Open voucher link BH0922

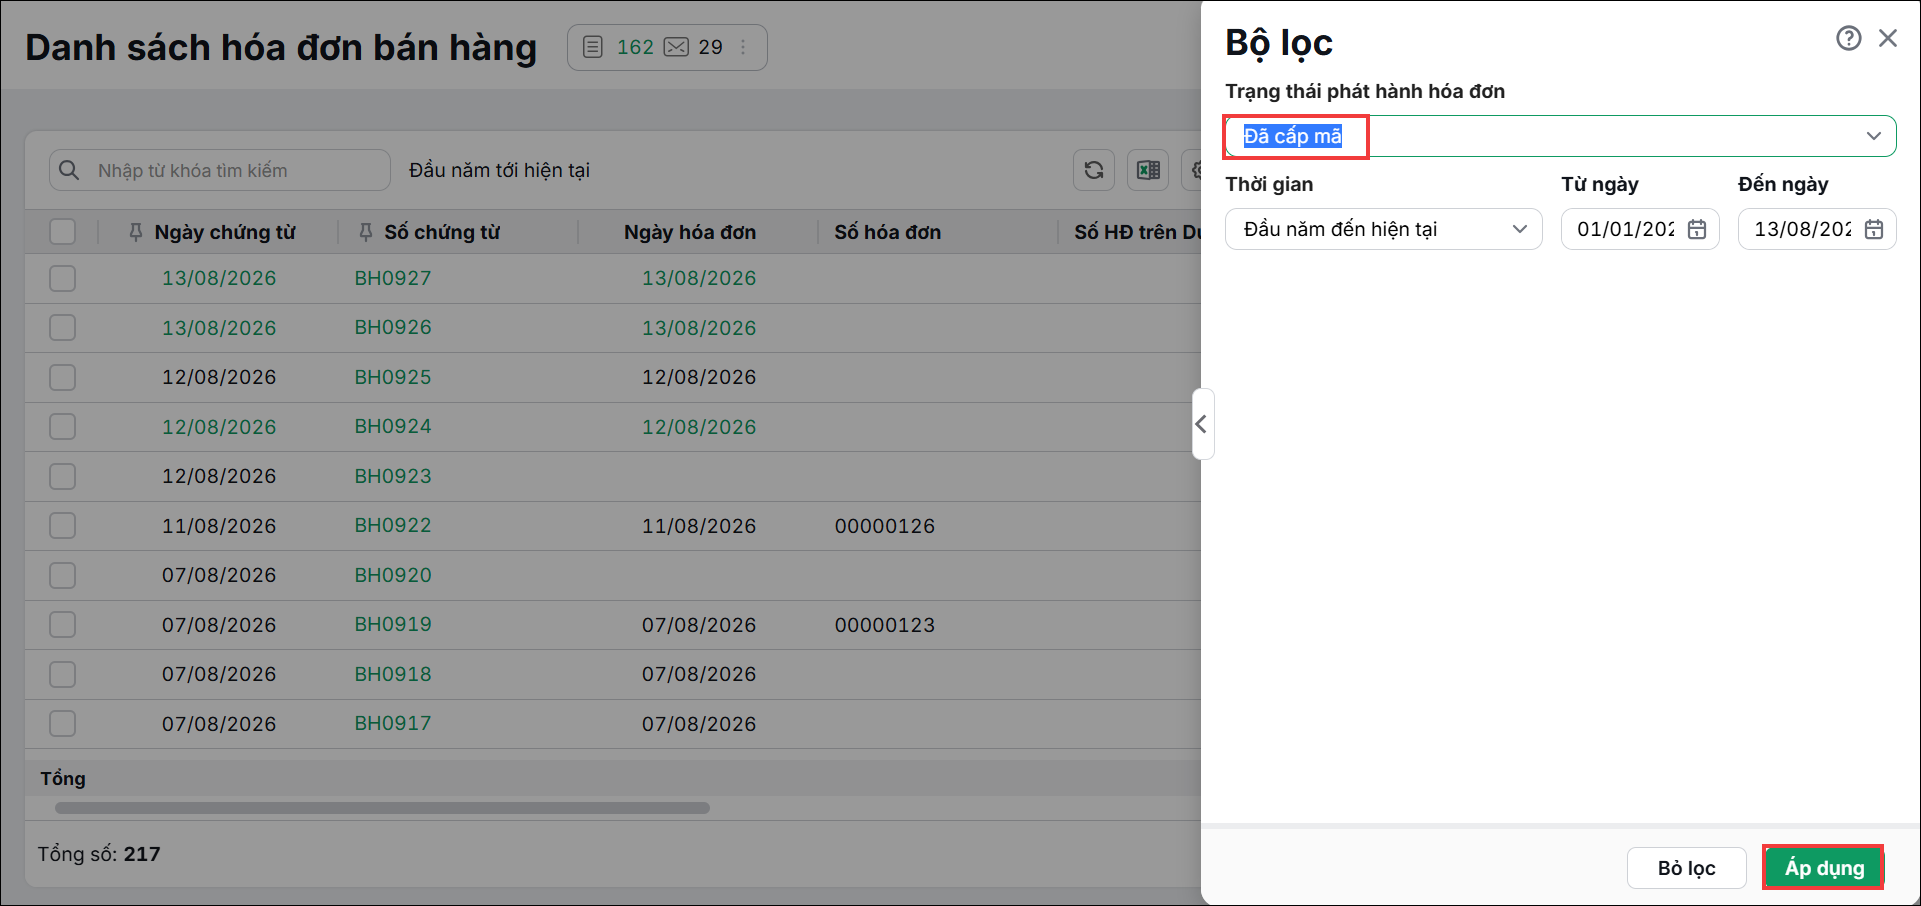coord(393,526)
